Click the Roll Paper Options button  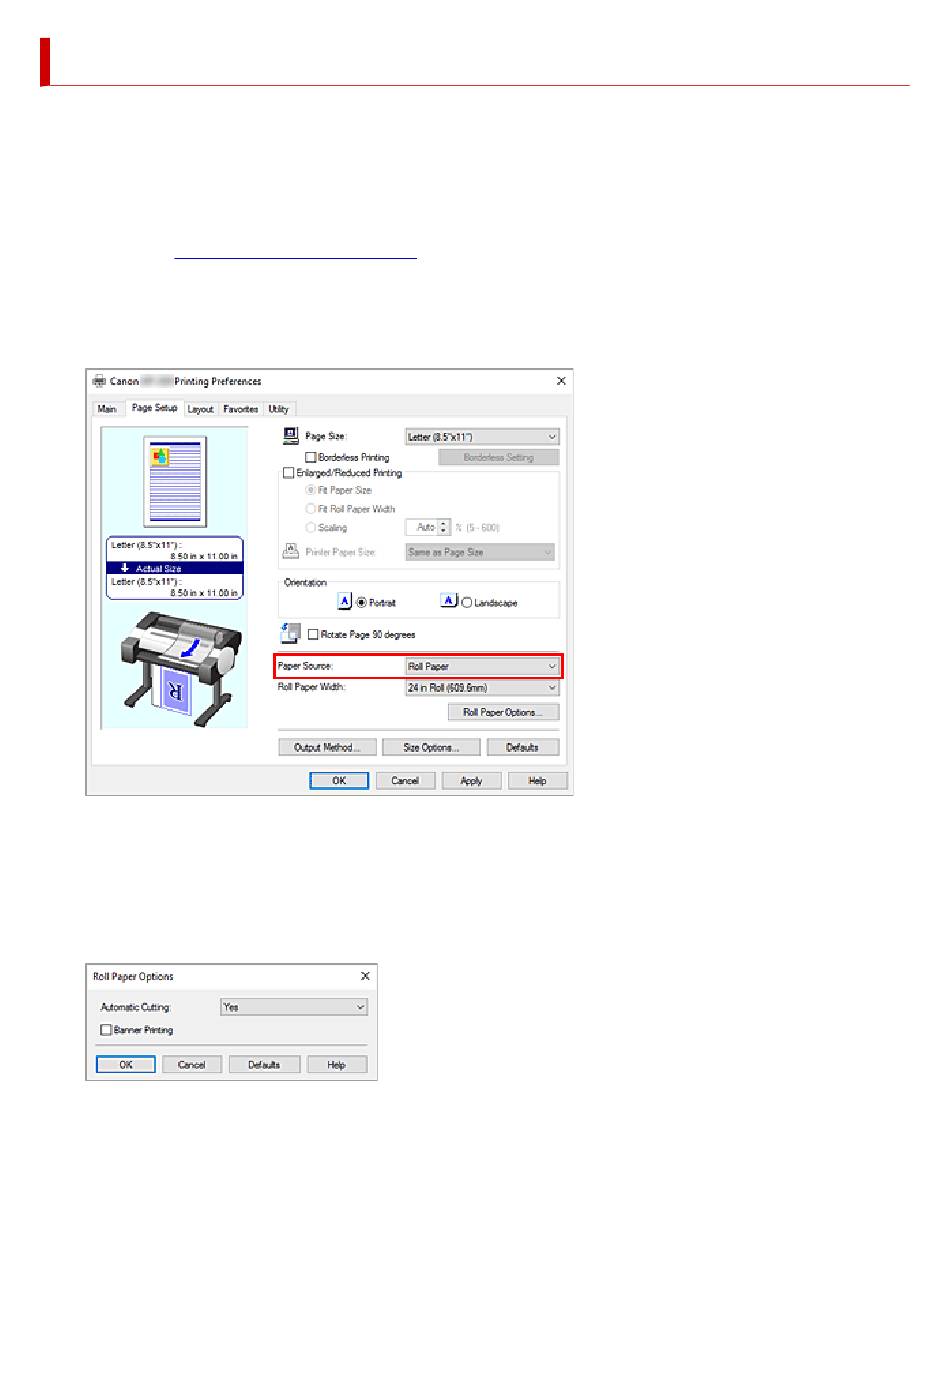point(503,712)
